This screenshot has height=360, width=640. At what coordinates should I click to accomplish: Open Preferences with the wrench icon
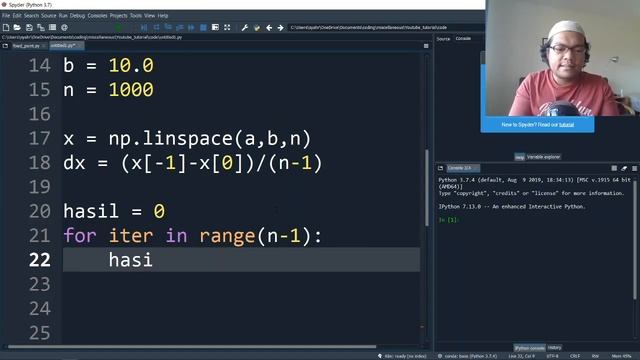(x=245, y=27)
